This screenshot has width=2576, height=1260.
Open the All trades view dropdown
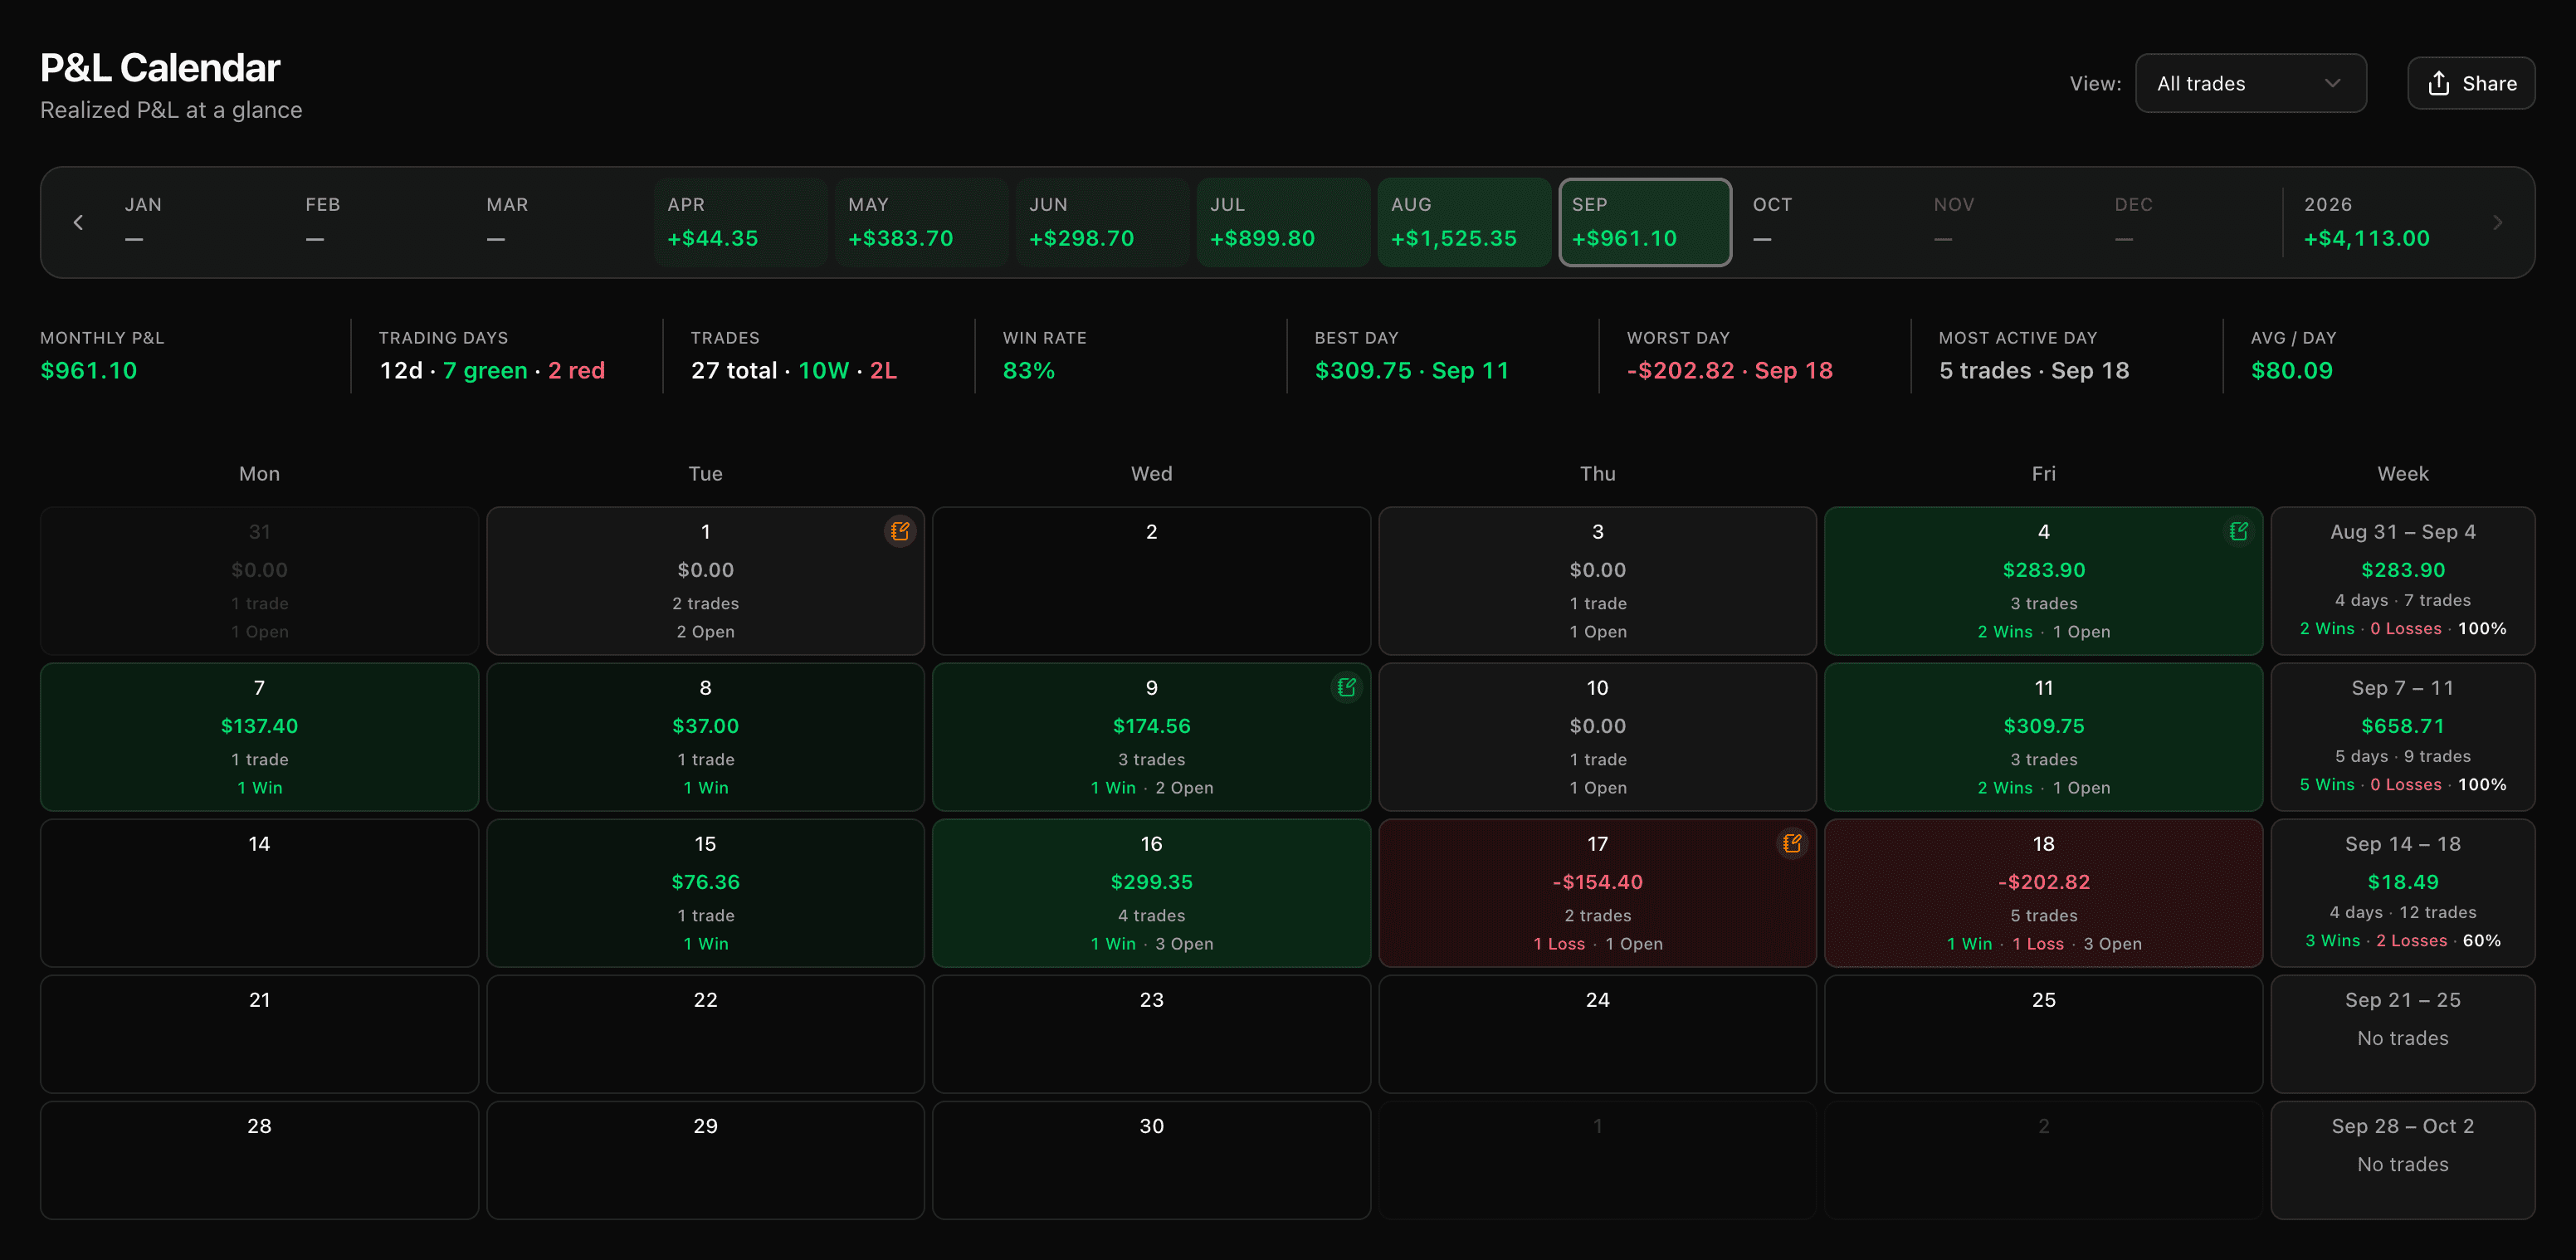(x=2250, y=83)
